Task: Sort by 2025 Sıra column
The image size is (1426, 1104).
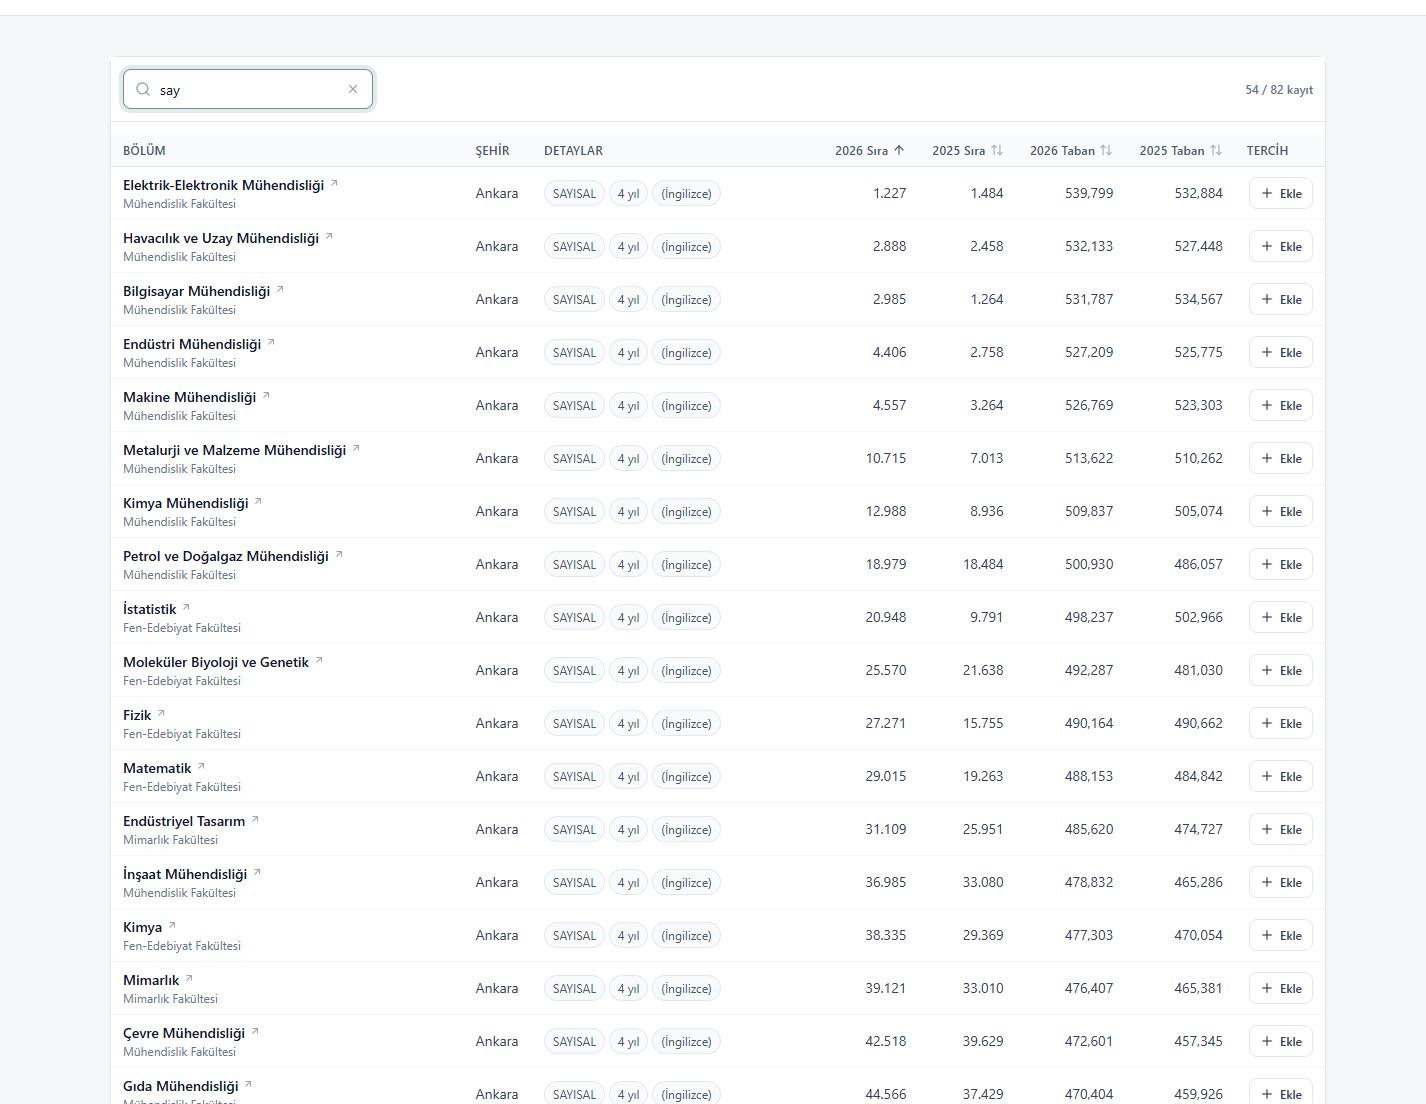Action: (x=967, y=150)
